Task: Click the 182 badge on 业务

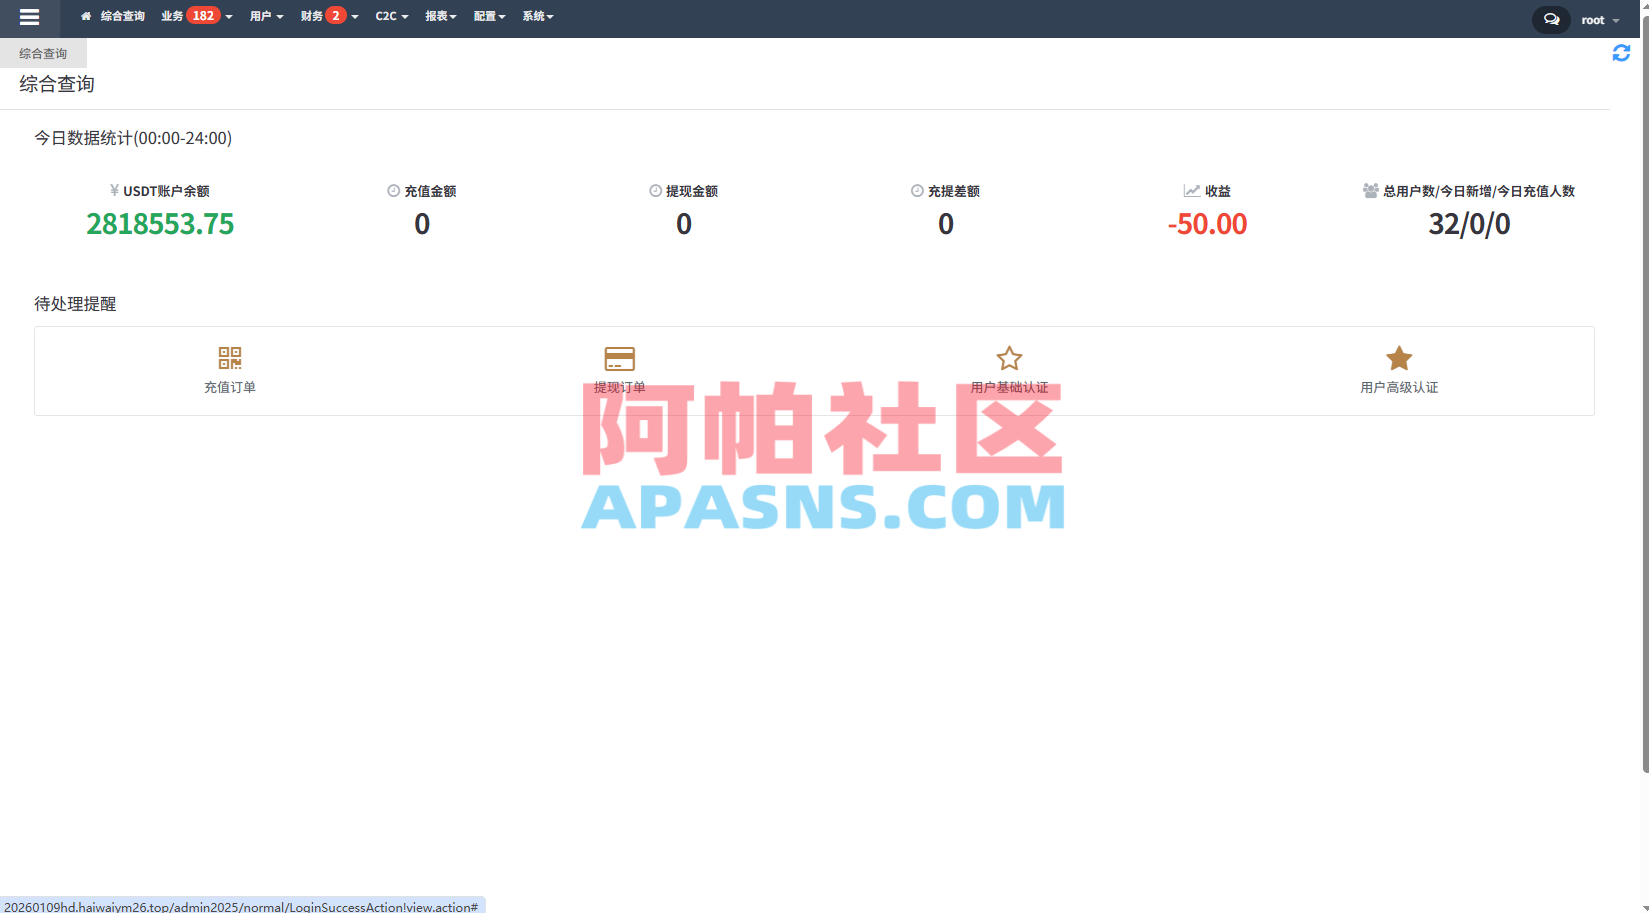Action: 203,15
